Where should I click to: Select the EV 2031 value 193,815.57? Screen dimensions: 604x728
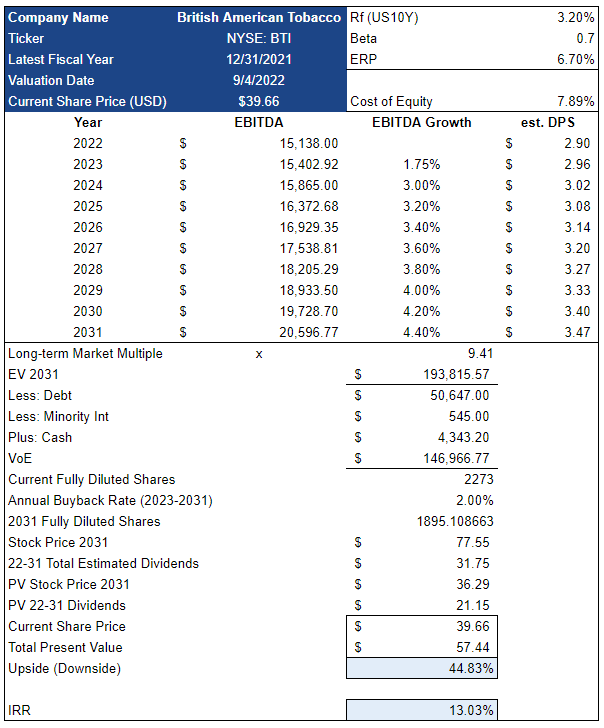coord(456,375)
